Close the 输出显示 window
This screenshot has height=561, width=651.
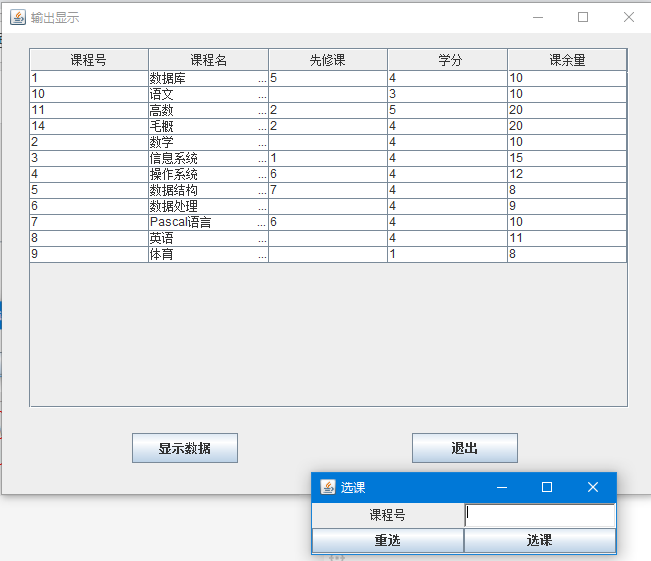pos(629,17)
